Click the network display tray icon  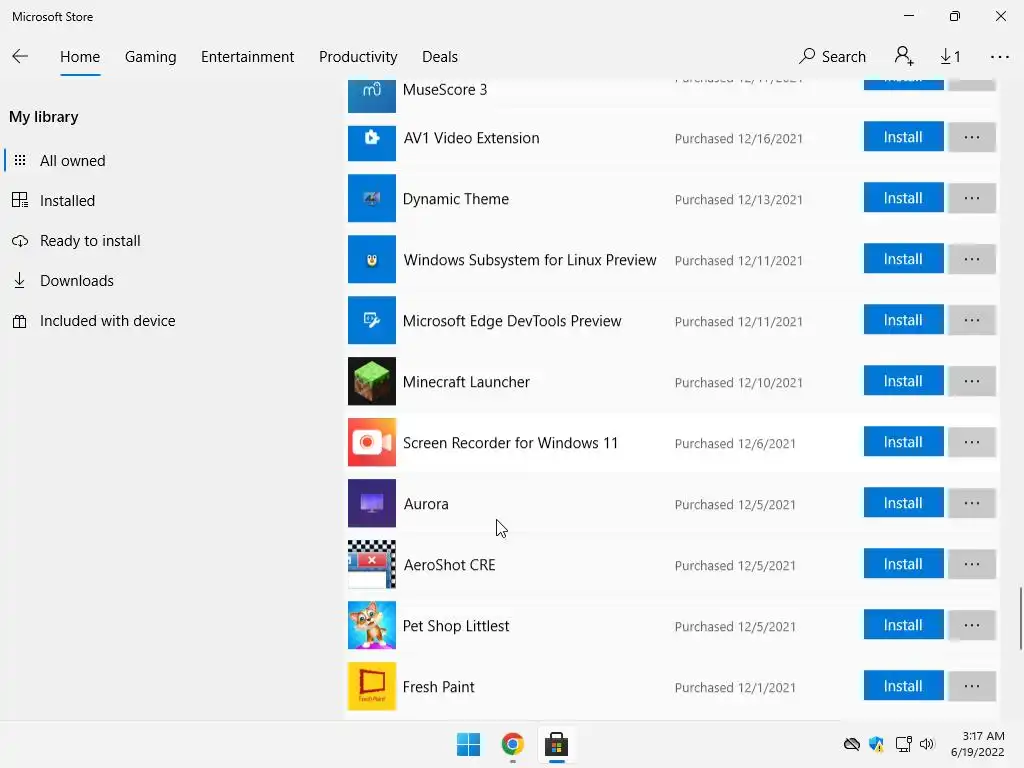(x=903, y=744)
